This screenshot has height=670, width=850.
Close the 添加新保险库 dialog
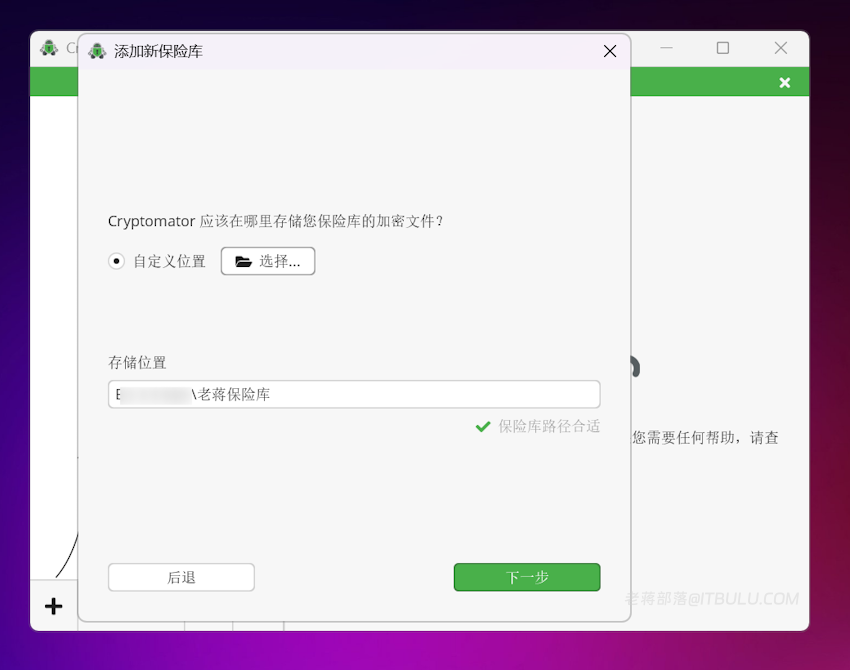click(610, 51)
